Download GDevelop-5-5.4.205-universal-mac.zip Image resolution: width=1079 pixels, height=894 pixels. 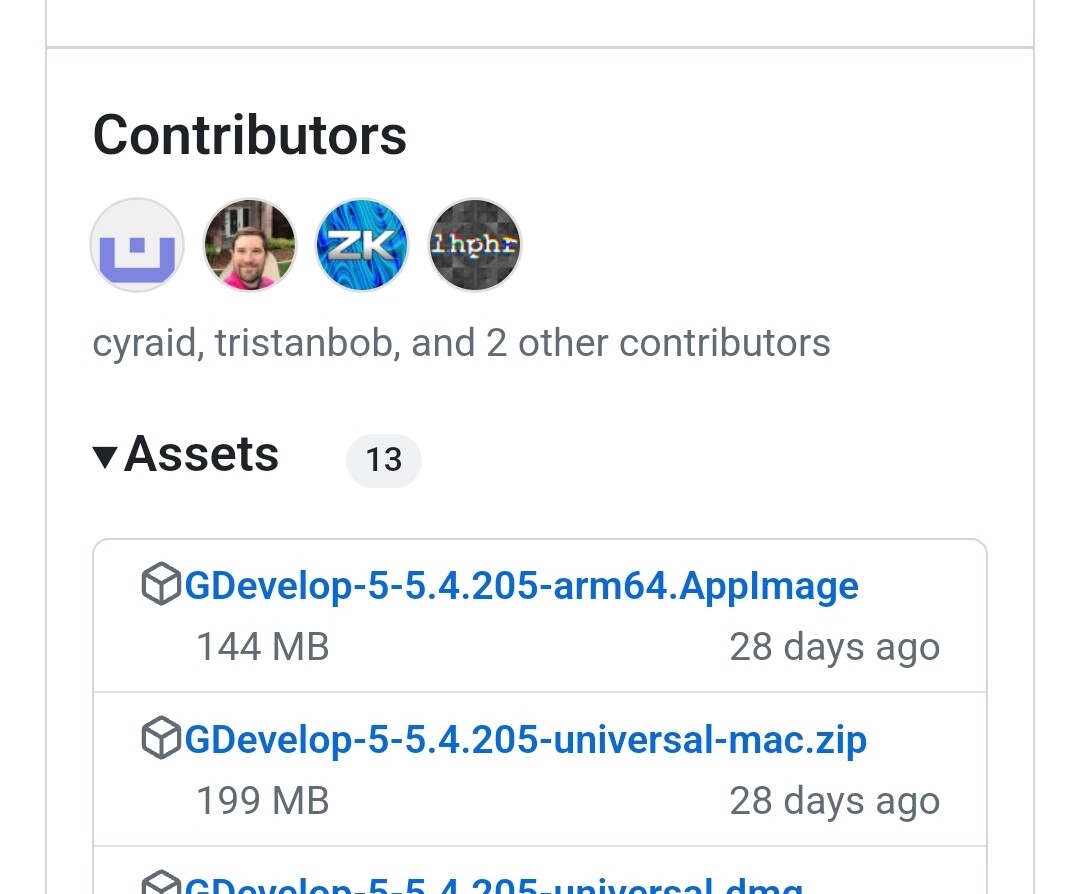coord(526,738)
